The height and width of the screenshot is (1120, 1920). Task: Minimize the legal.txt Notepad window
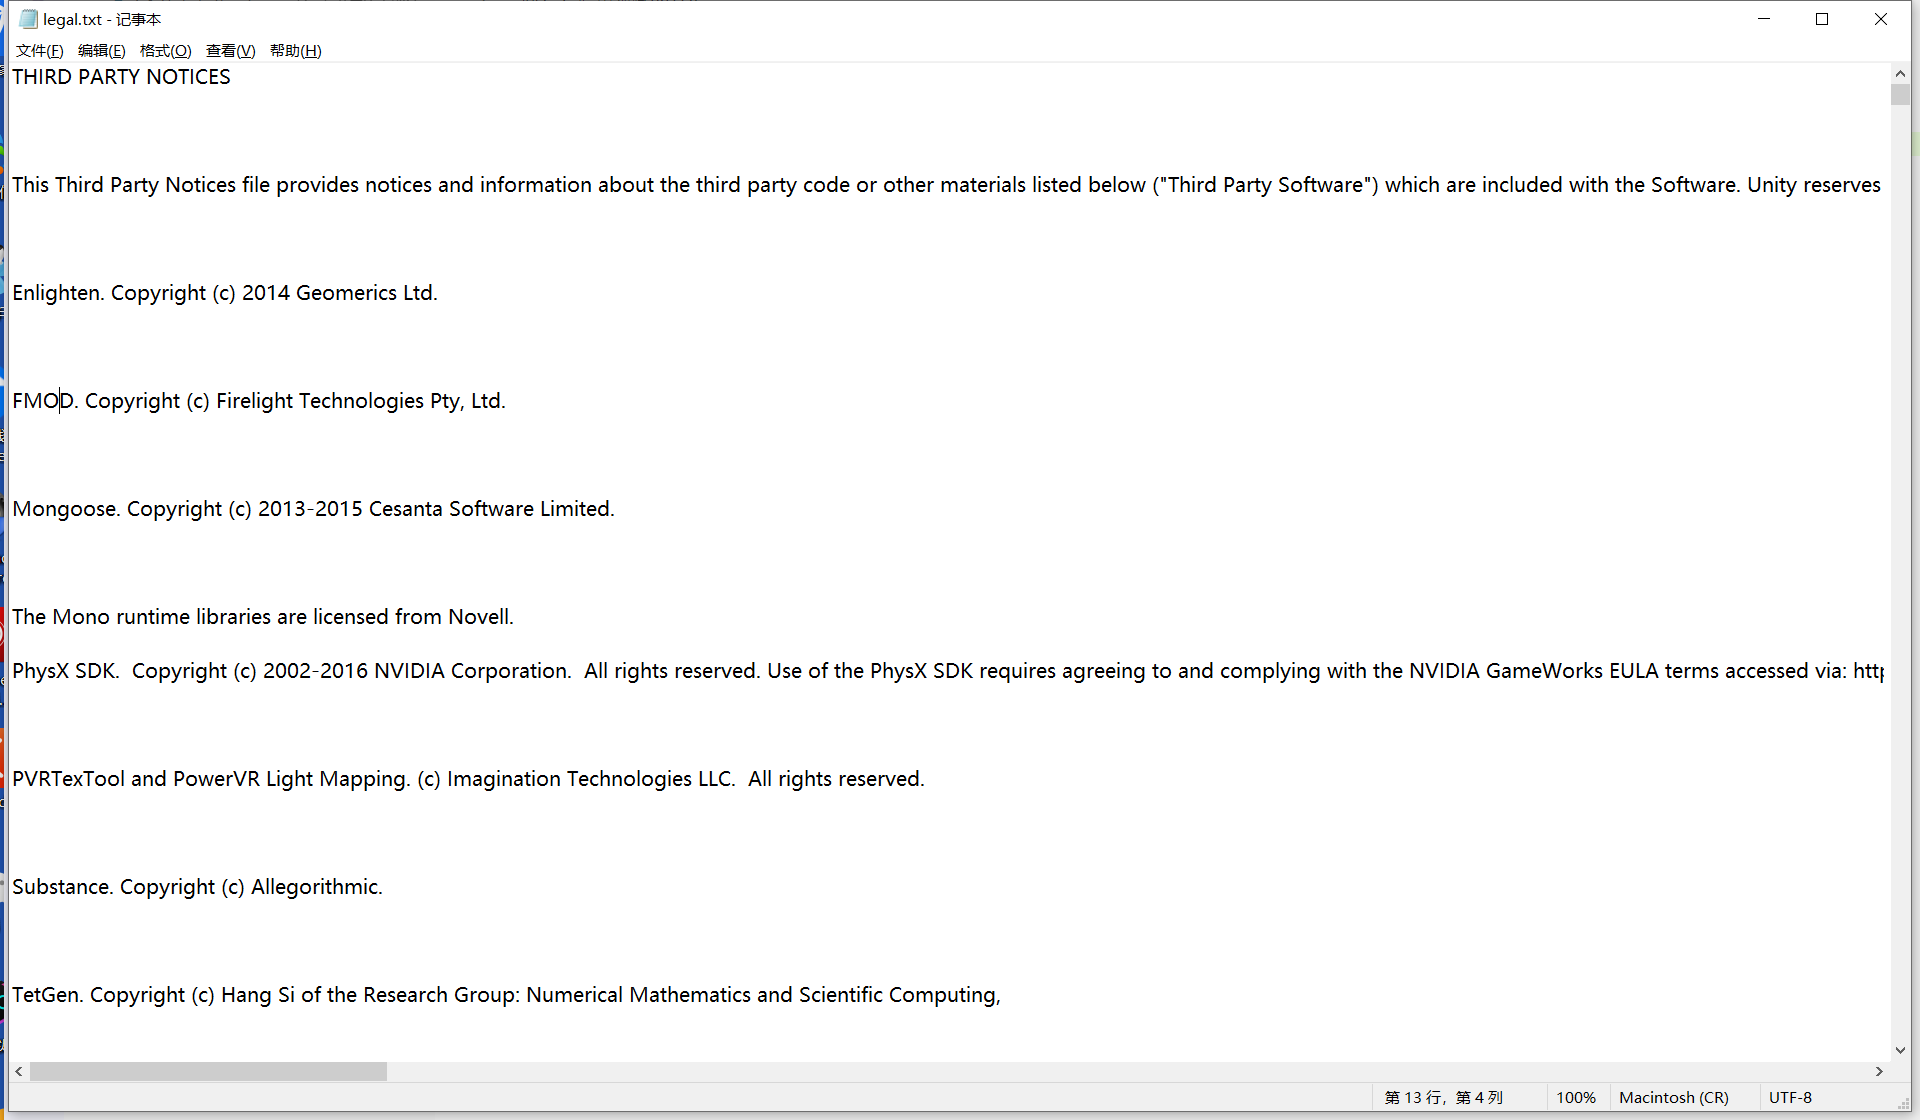pos(1764,19)
